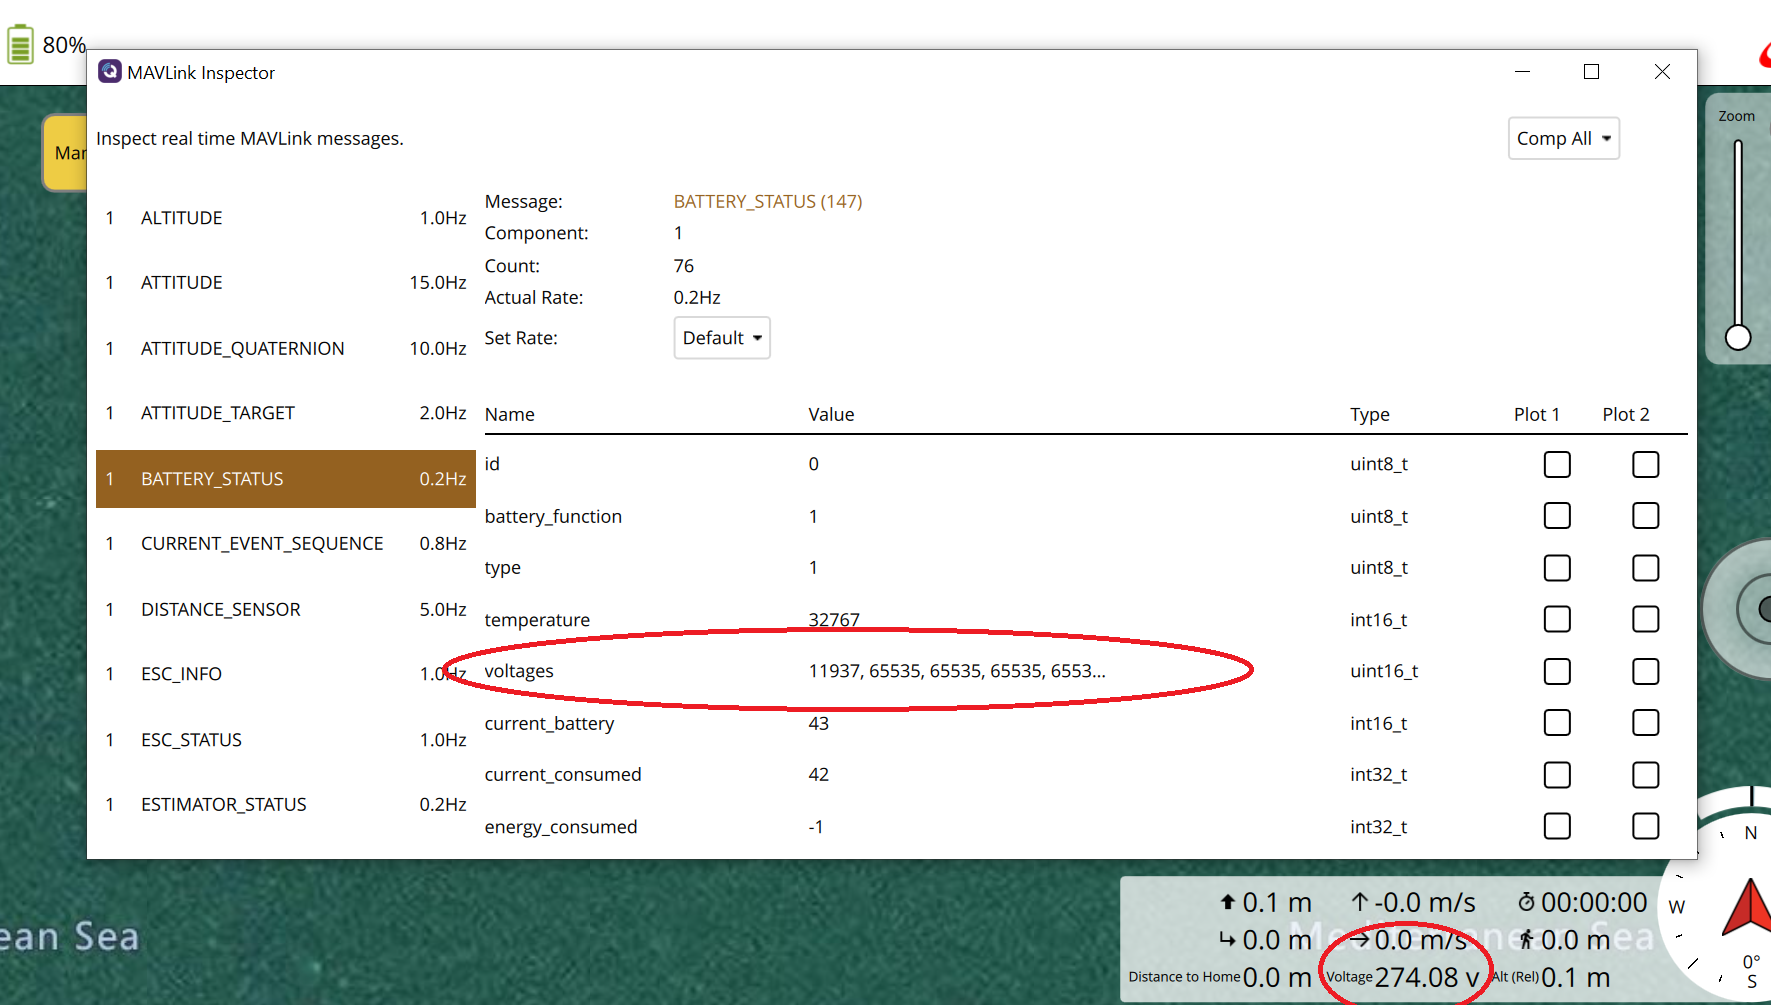Image resolution: width=1771 pixels, height=1005 pixels.
Task: Select the ALTITUDE message
Action: [286, 218]
